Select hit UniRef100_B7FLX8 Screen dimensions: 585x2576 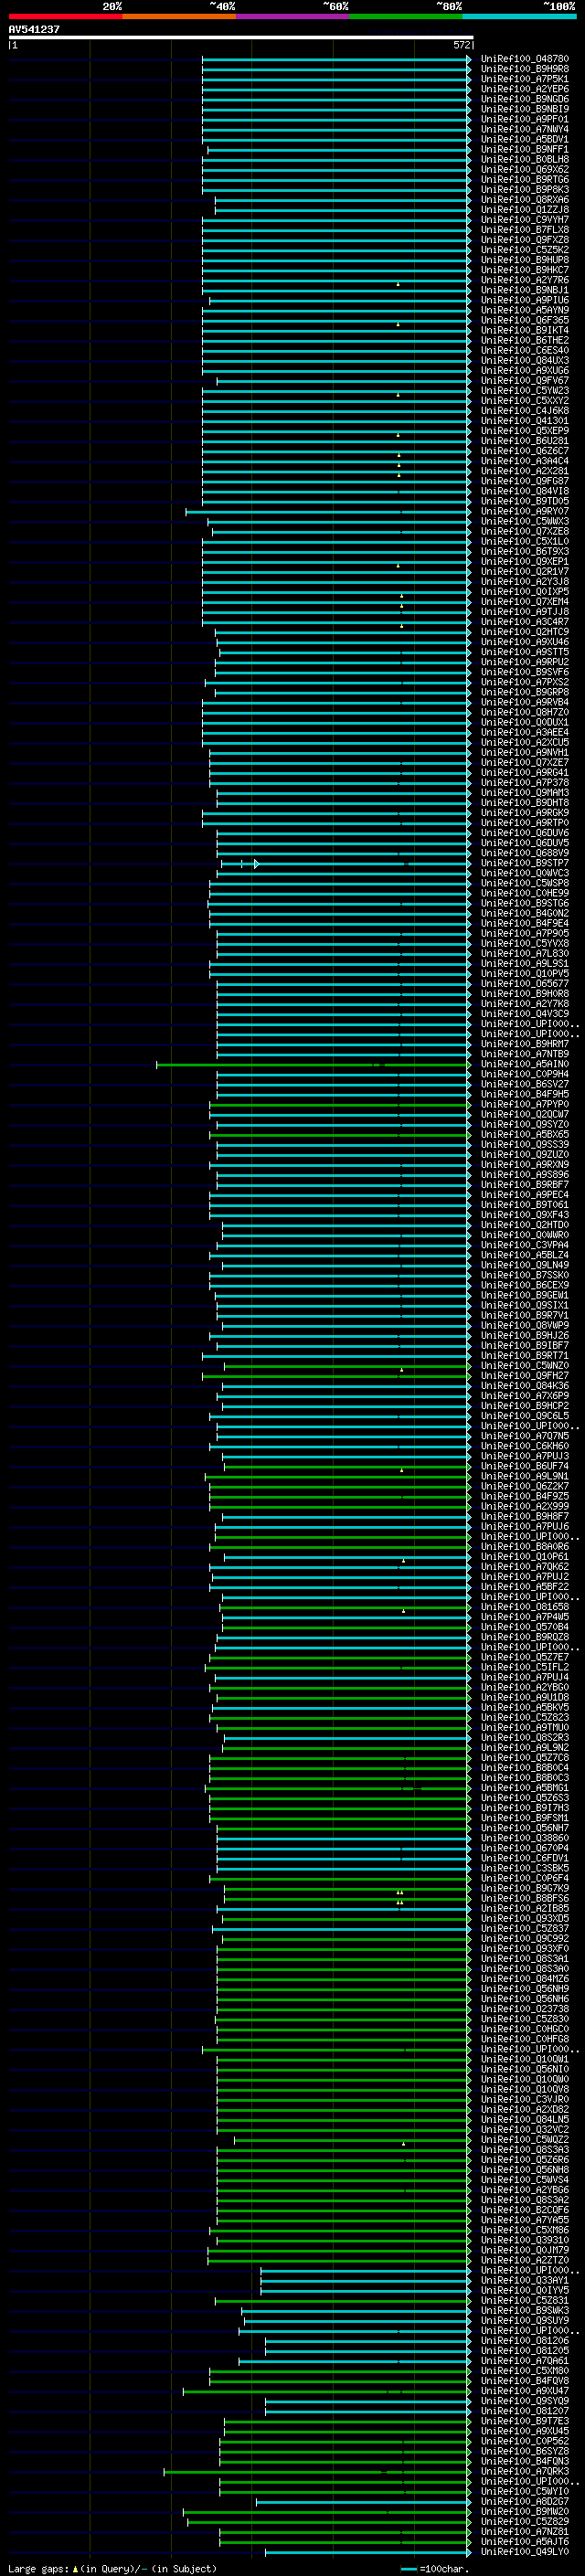pyautogui.click(x=525, y=230)
